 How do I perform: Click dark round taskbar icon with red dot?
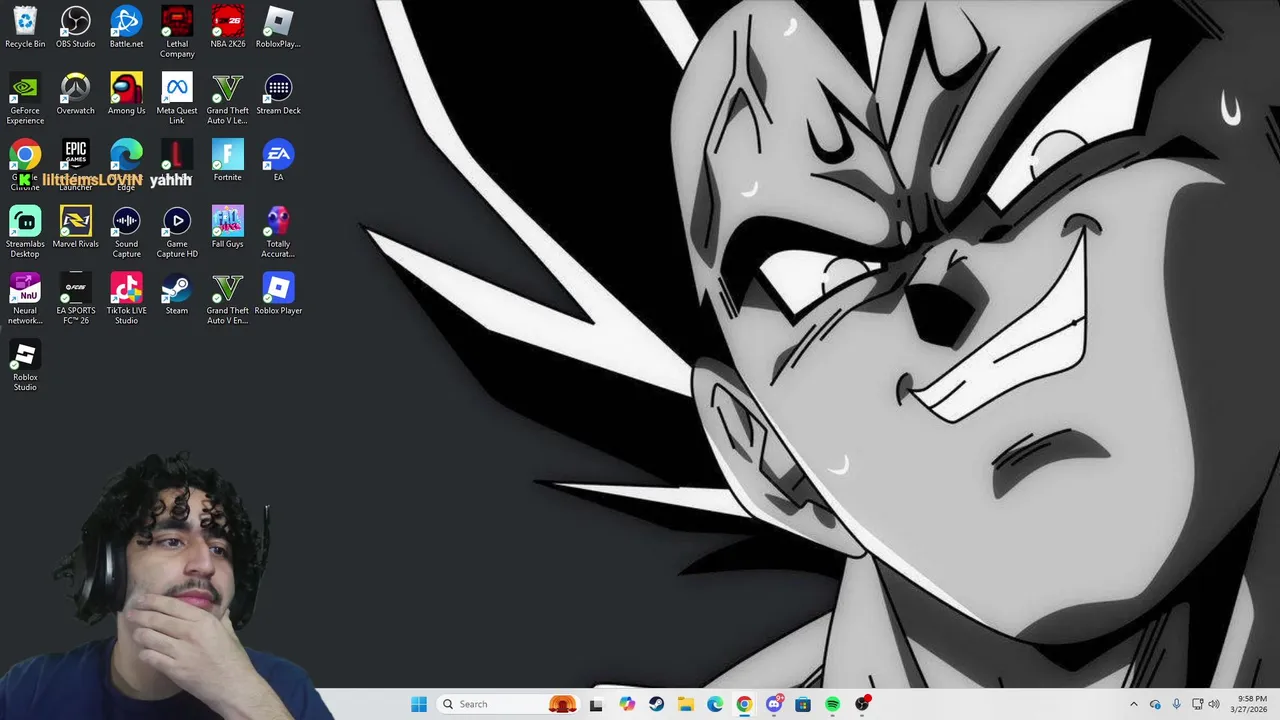pyautogui.click(x=863, y=704)
